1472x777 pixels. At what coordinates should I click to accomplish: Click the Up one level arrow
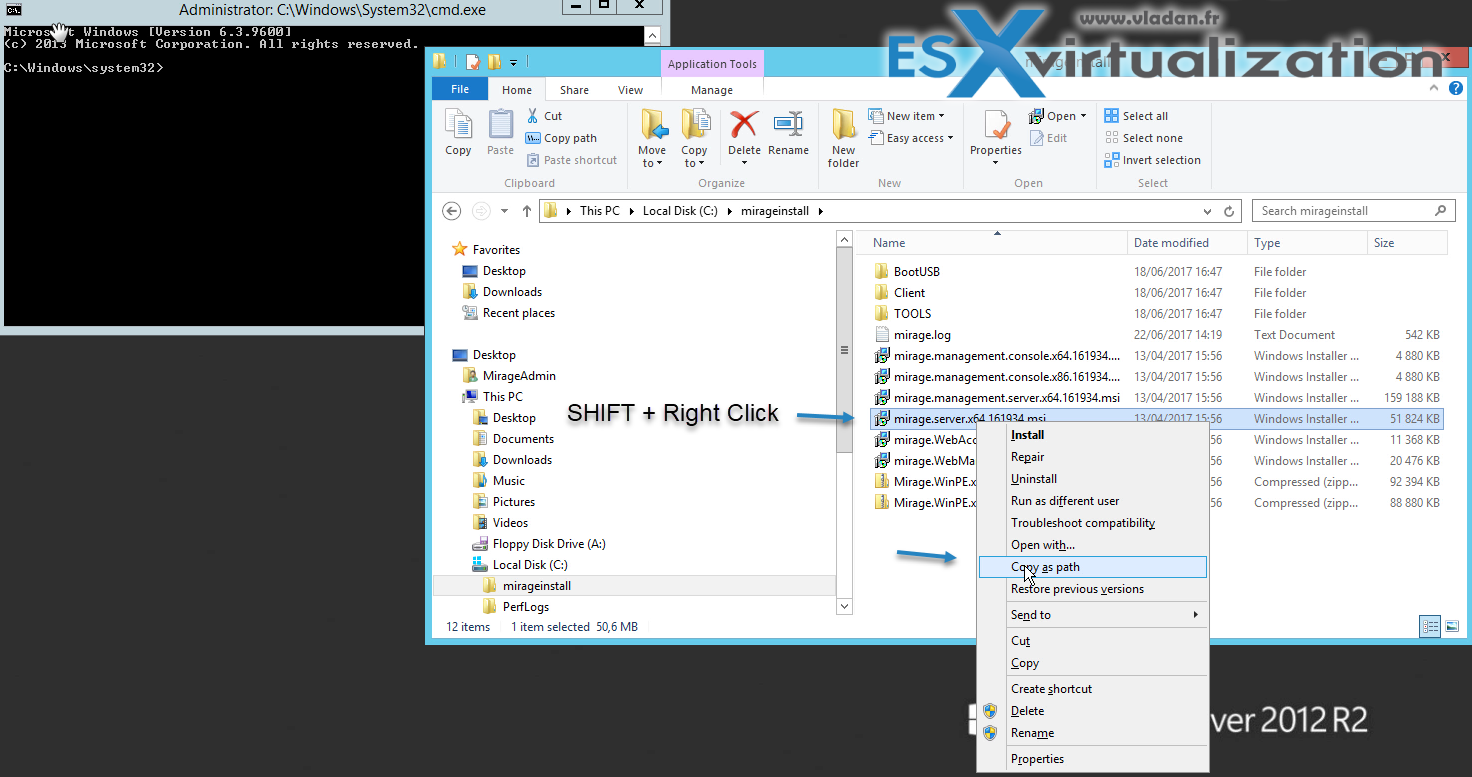[527, 211]
